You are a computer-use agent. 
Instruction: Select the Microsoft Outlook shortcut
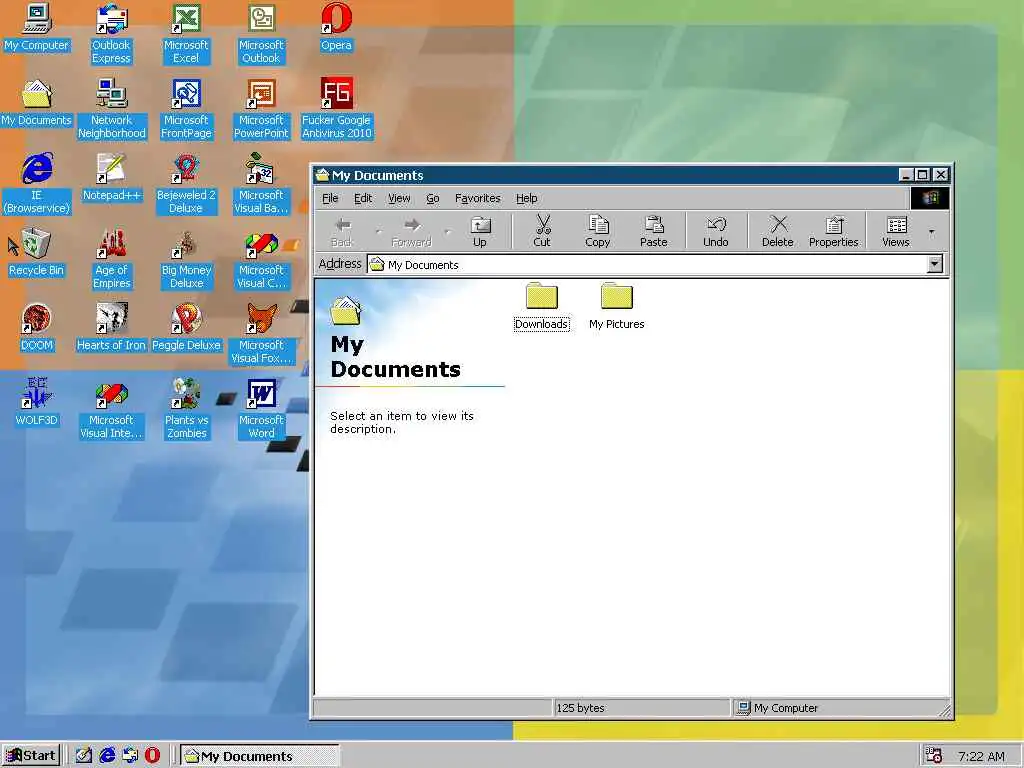pos(261,33)
